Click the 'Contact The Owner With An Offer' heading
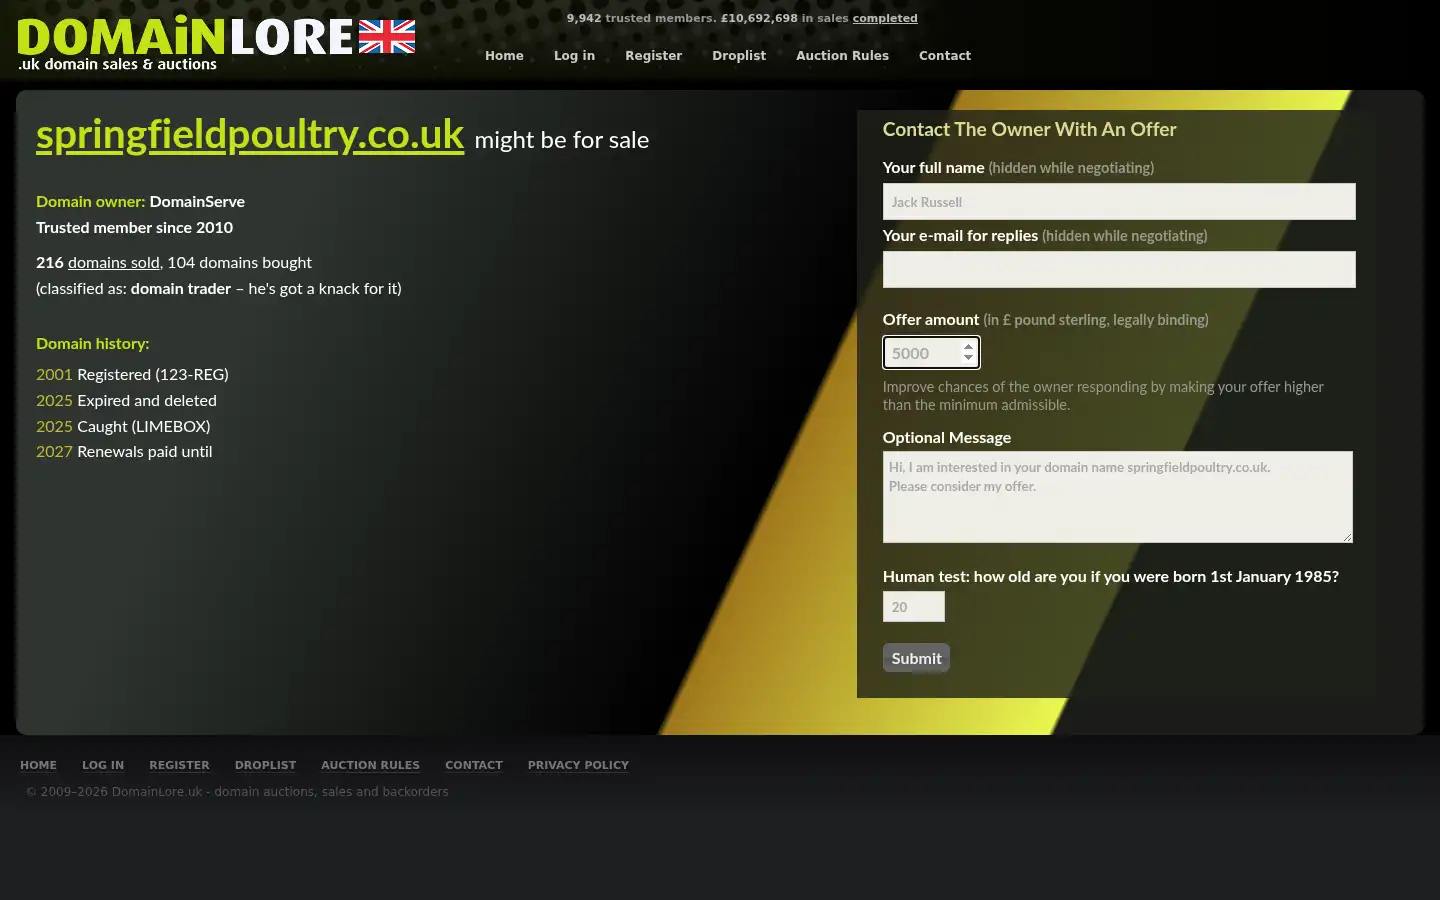This screenshot has height=900, width=1440. pos(1029,129)
